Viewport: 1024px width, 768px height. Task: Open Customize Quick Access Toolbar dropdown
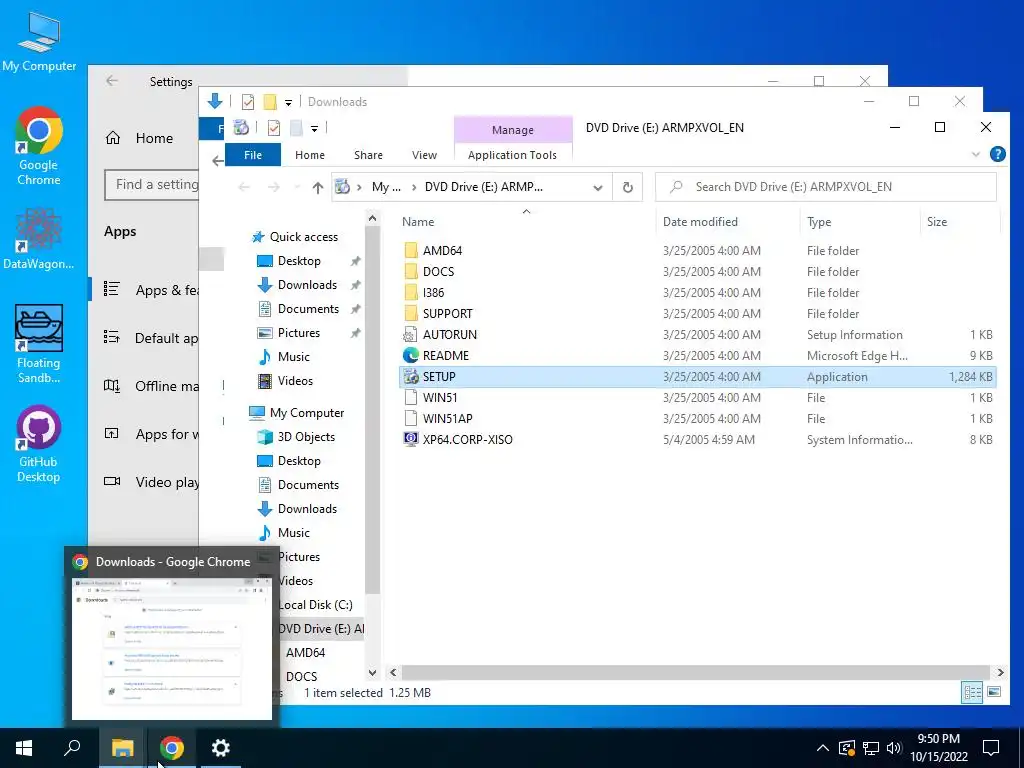click(314, 129)
